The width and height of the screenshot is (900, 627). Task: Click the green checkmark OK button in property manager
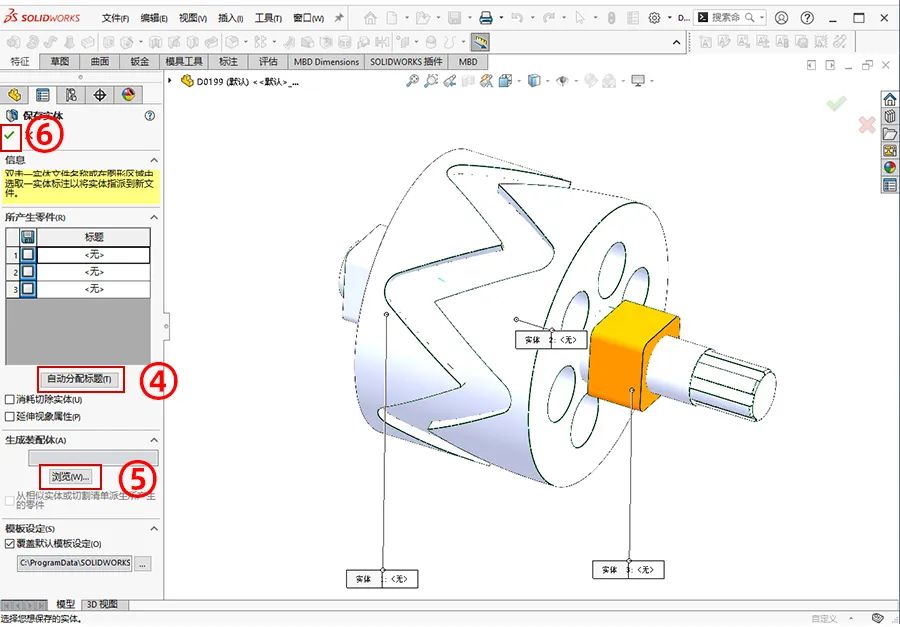(10, 135)
